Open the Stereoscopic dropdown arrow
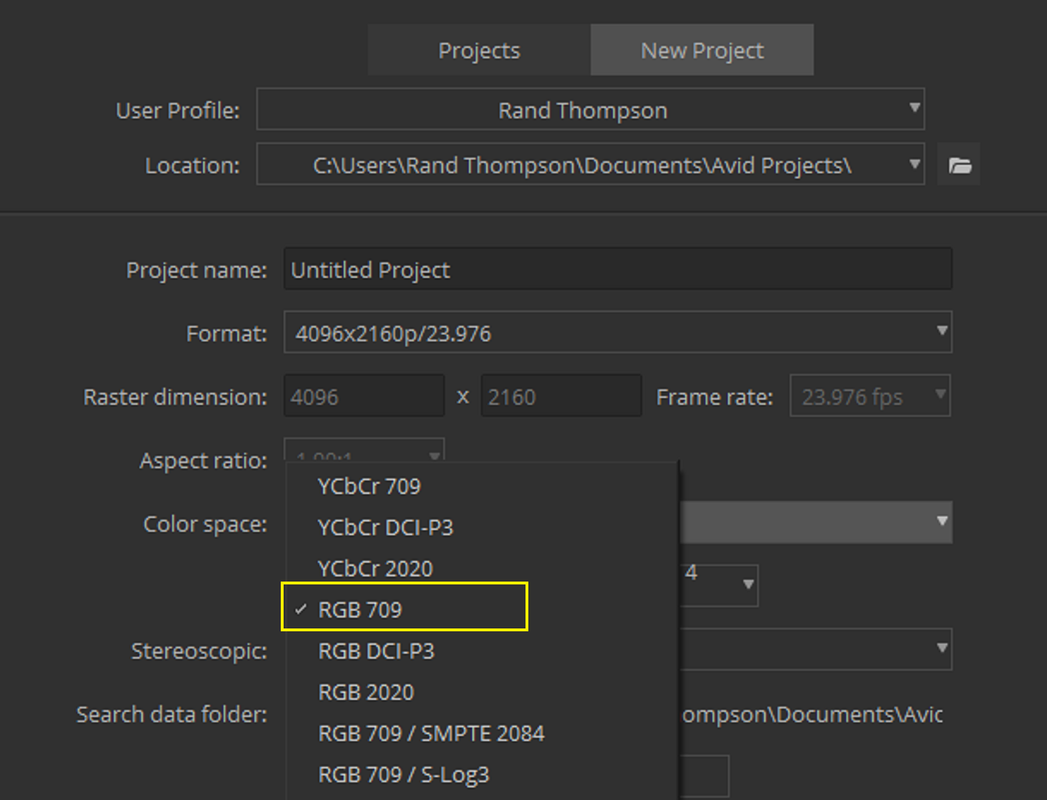 click(941, 648)
